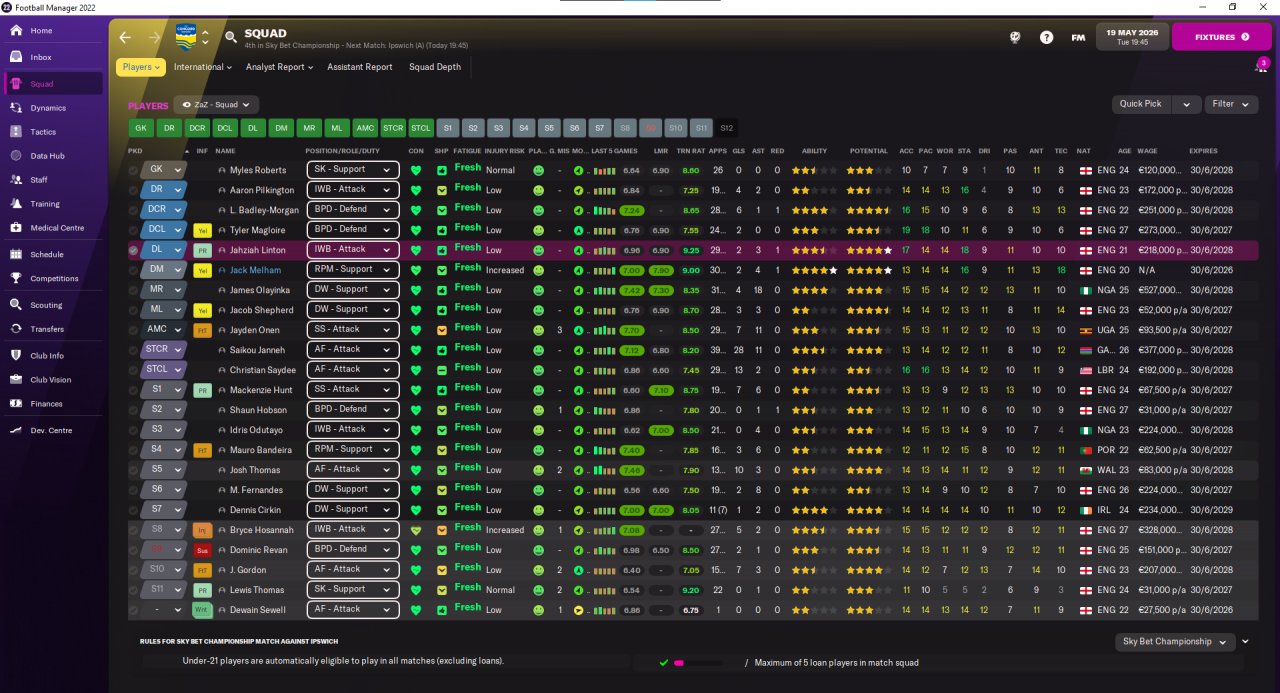Screen dimensions: 1280x693
Task: Open Jayden Onen's AMC position dropdown
Action: pos(164,330)
